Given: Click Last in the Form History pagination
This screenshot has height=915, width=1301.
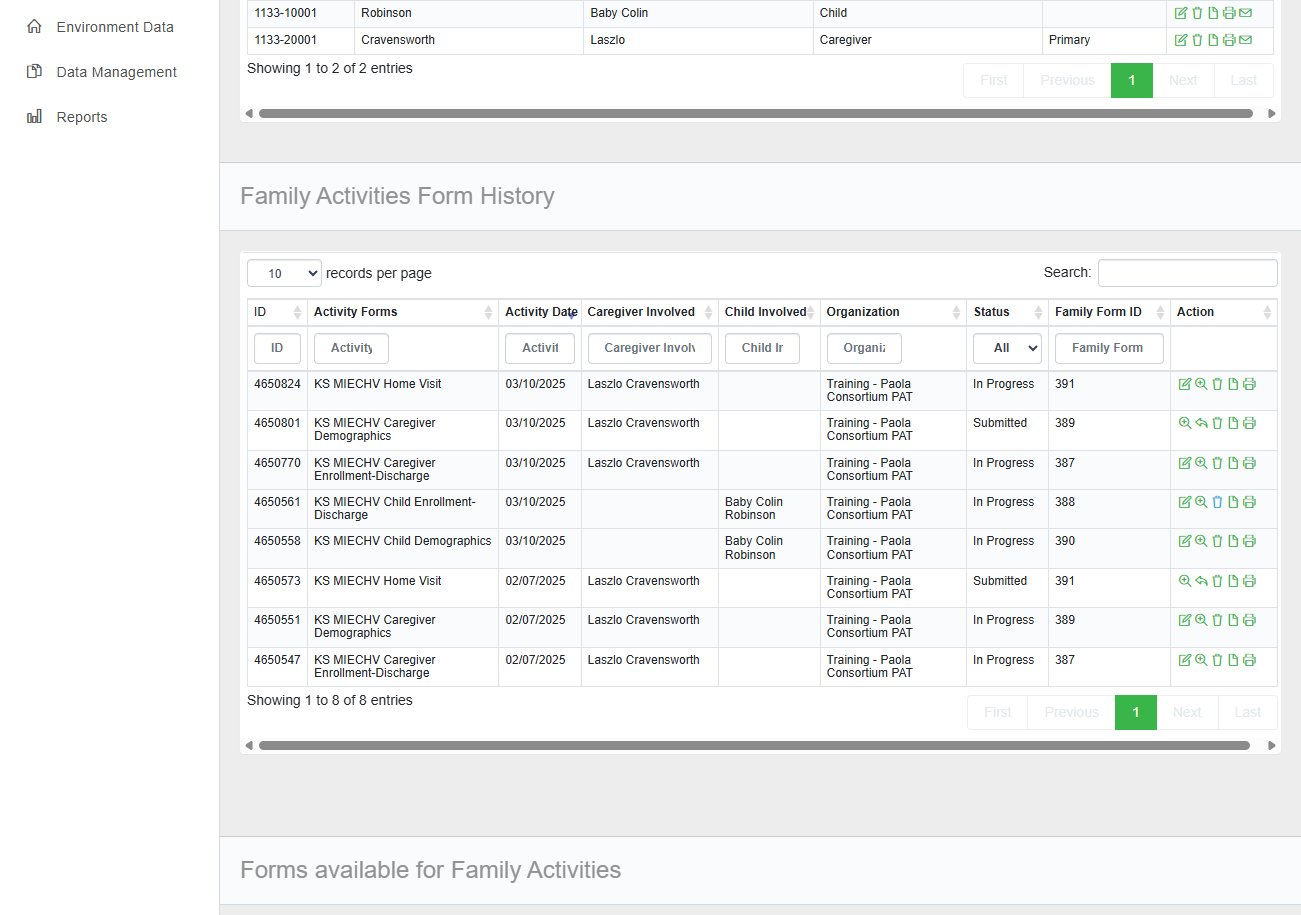Looking at the screenshot, I should tap(1248, 712).
